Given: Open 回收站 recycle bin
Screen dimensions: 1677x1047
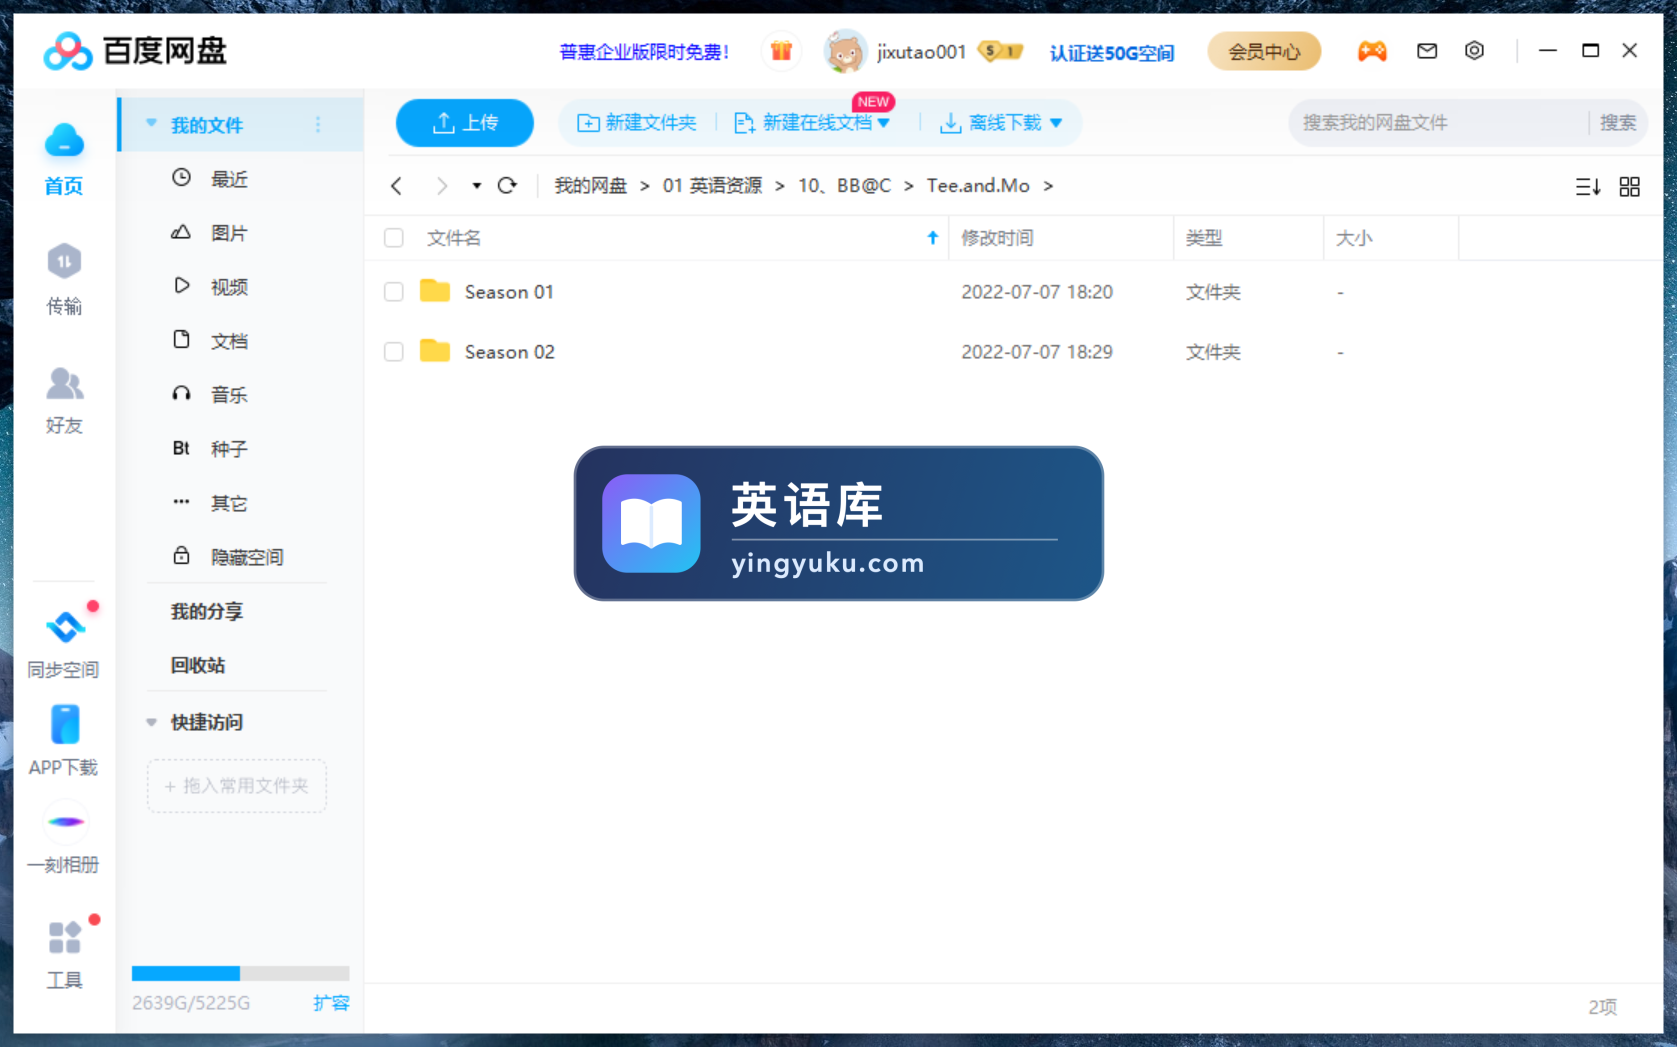Looking at the screenshot, I should (198, 665).
